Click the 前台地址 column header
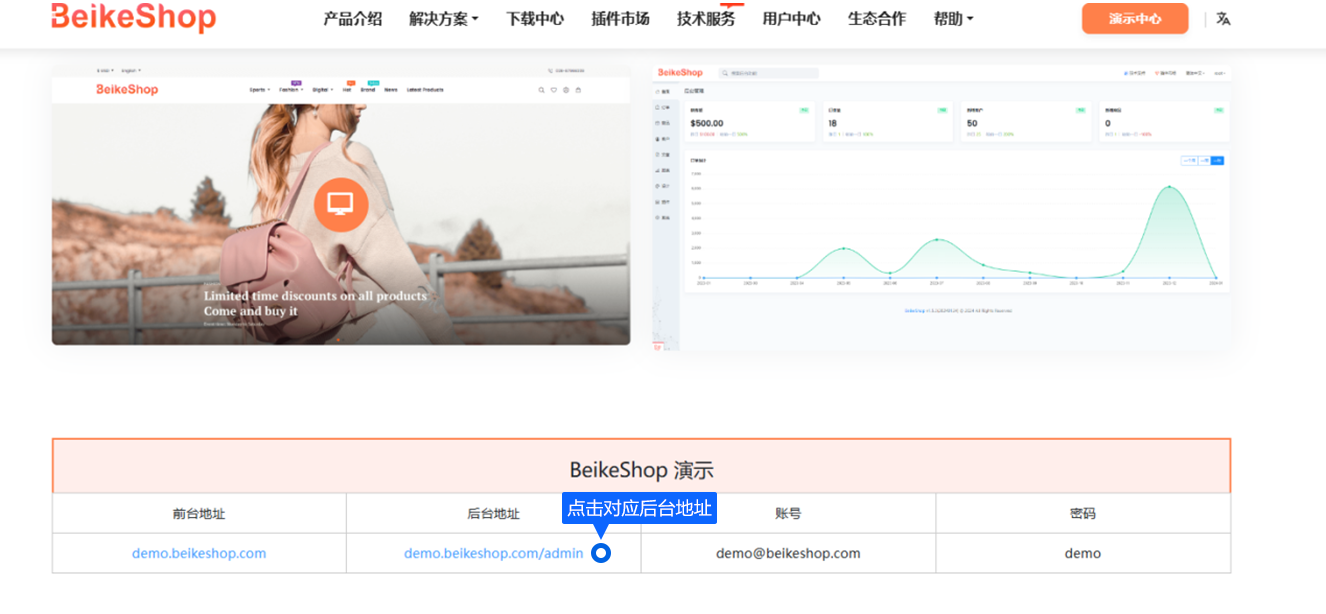 point(199,513)
